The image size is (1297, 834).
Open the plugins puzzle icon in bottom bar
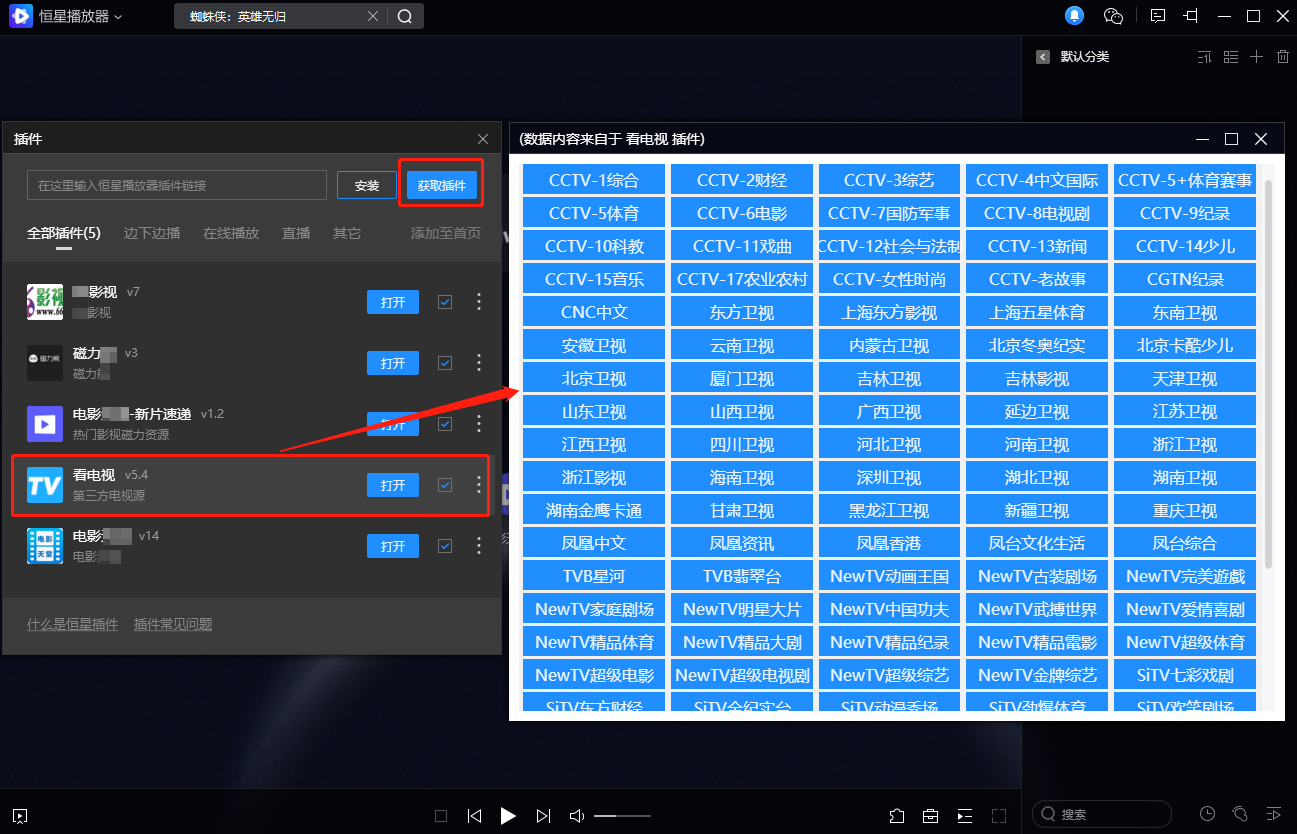(897, 815)
